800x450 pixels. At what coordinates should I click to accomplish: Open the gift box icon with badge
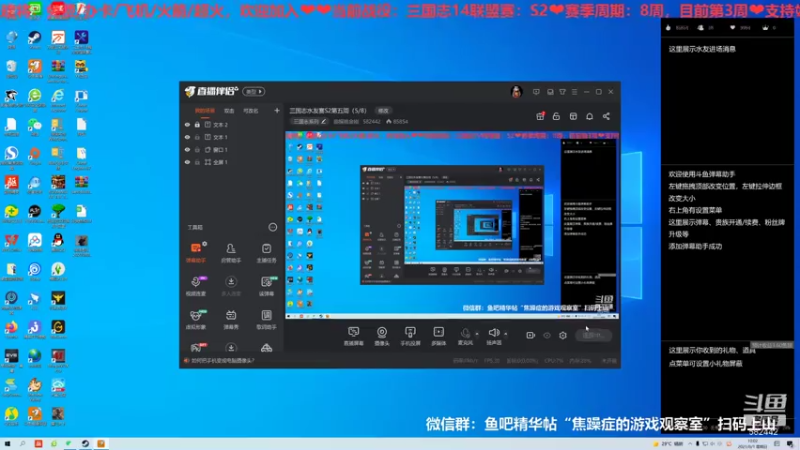tap(540, 116)
